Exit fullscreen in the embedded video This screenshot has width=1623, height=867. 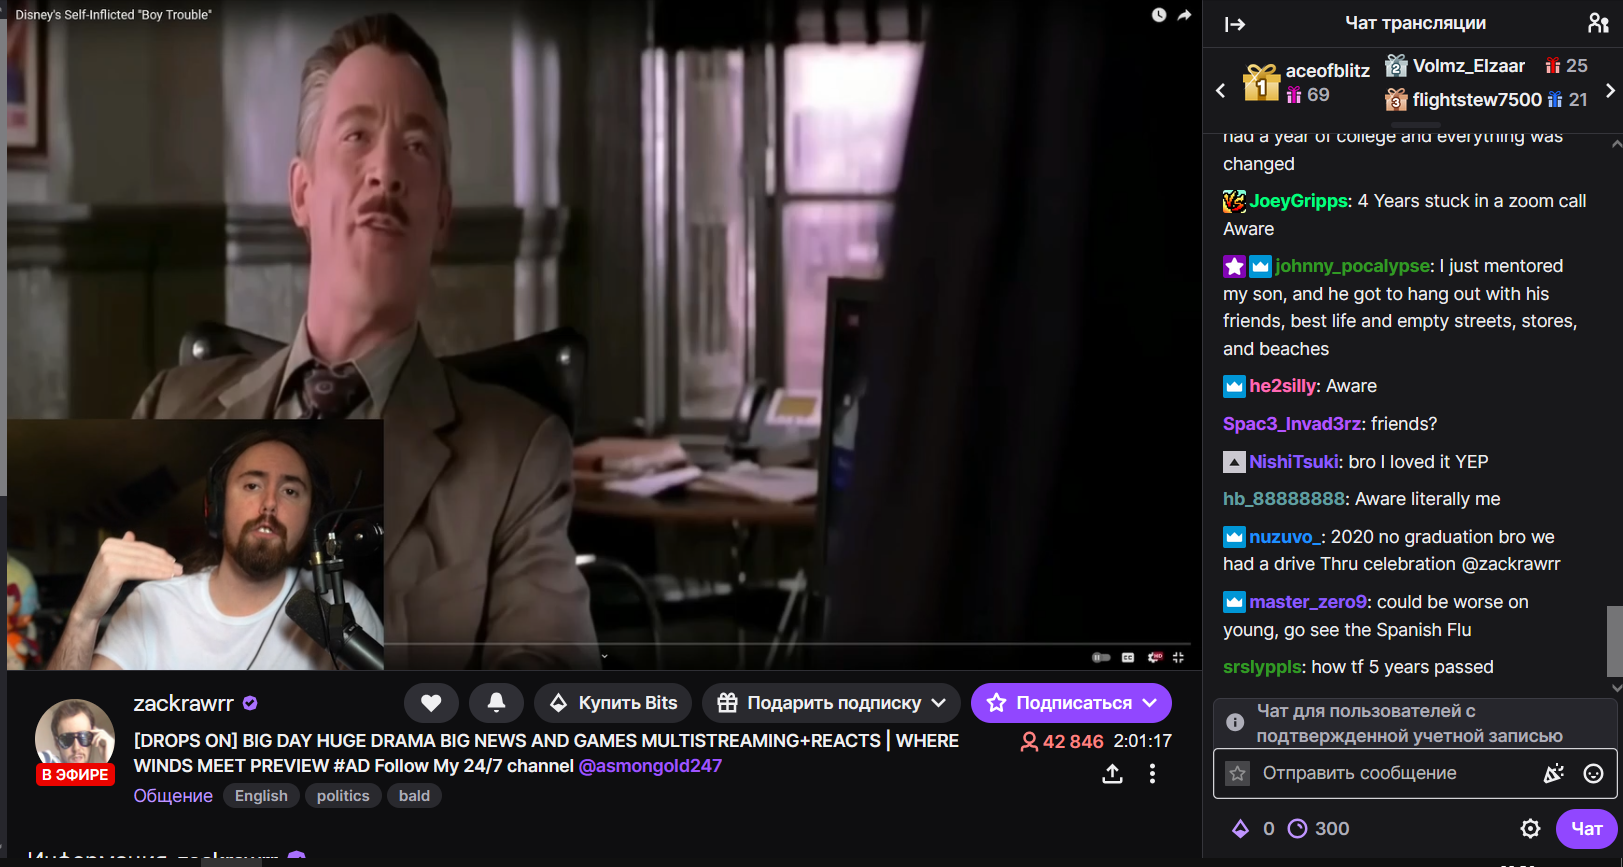point(1178,657)
